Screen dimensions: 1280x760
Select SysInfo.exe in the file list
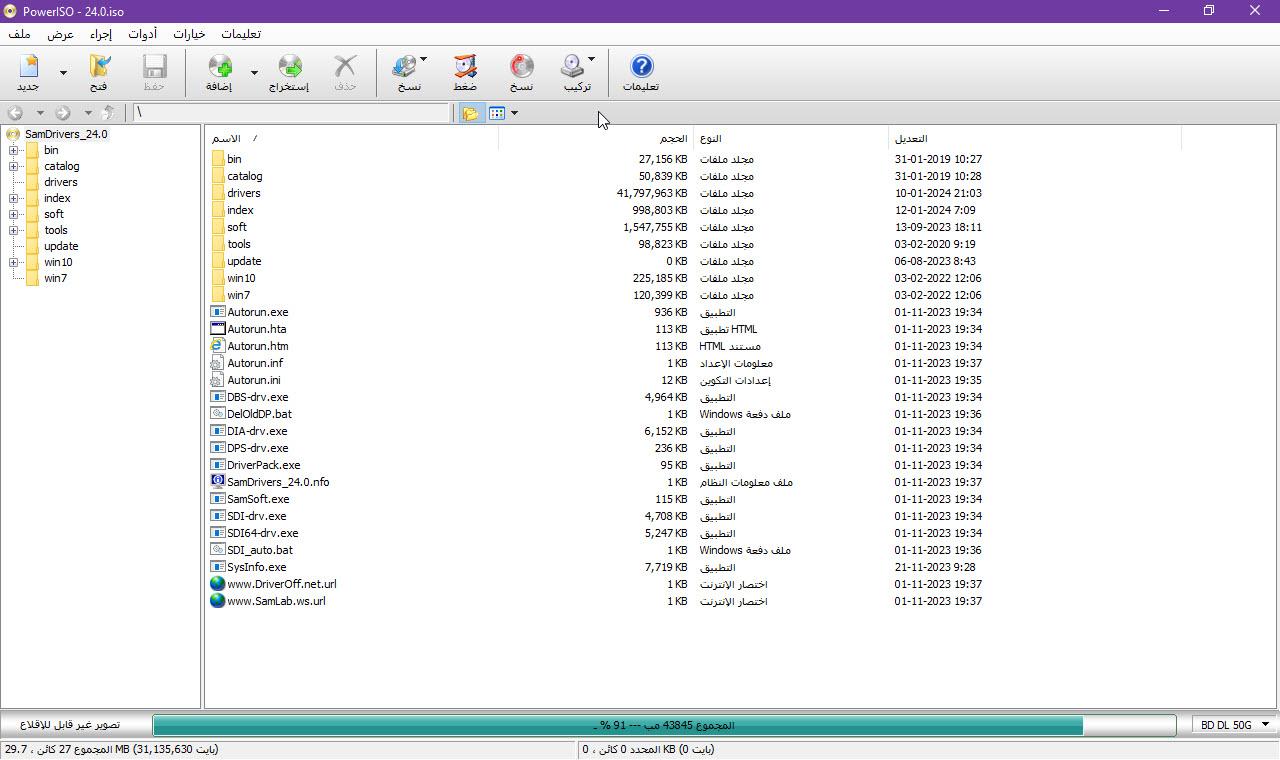coord(256,567)
